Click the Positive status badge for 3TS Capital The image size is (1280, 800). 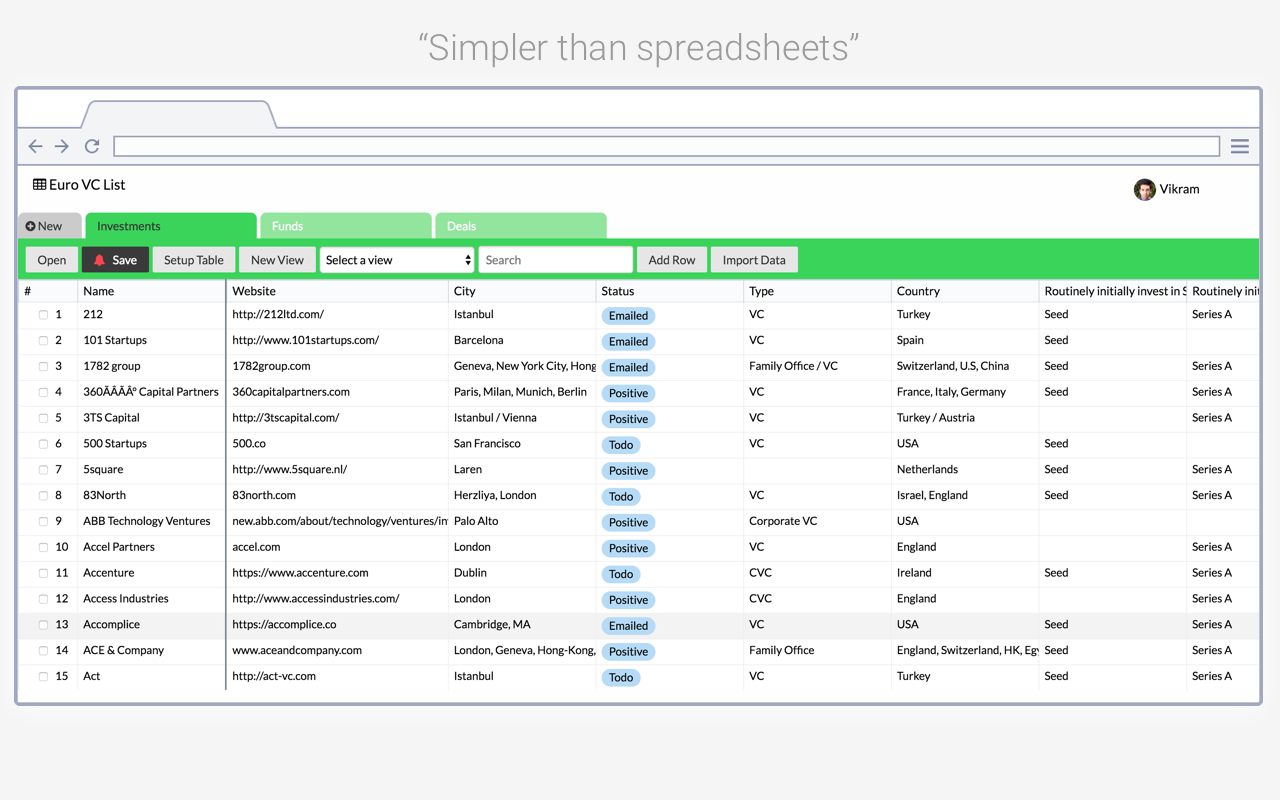[628, 419]
